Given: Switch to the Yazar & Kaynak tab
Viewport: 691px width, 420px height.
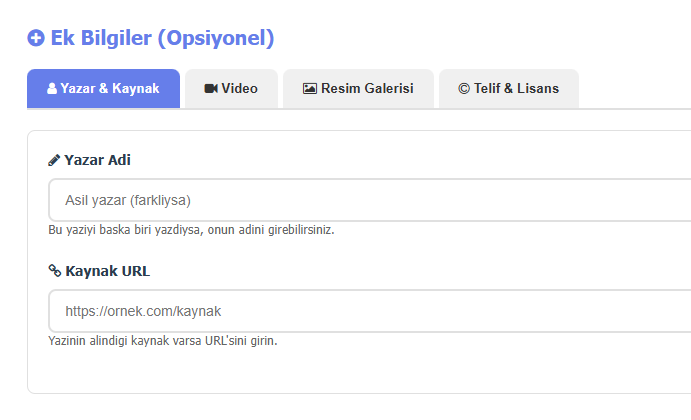Looking at the screenshot, I should coord(103,89).
